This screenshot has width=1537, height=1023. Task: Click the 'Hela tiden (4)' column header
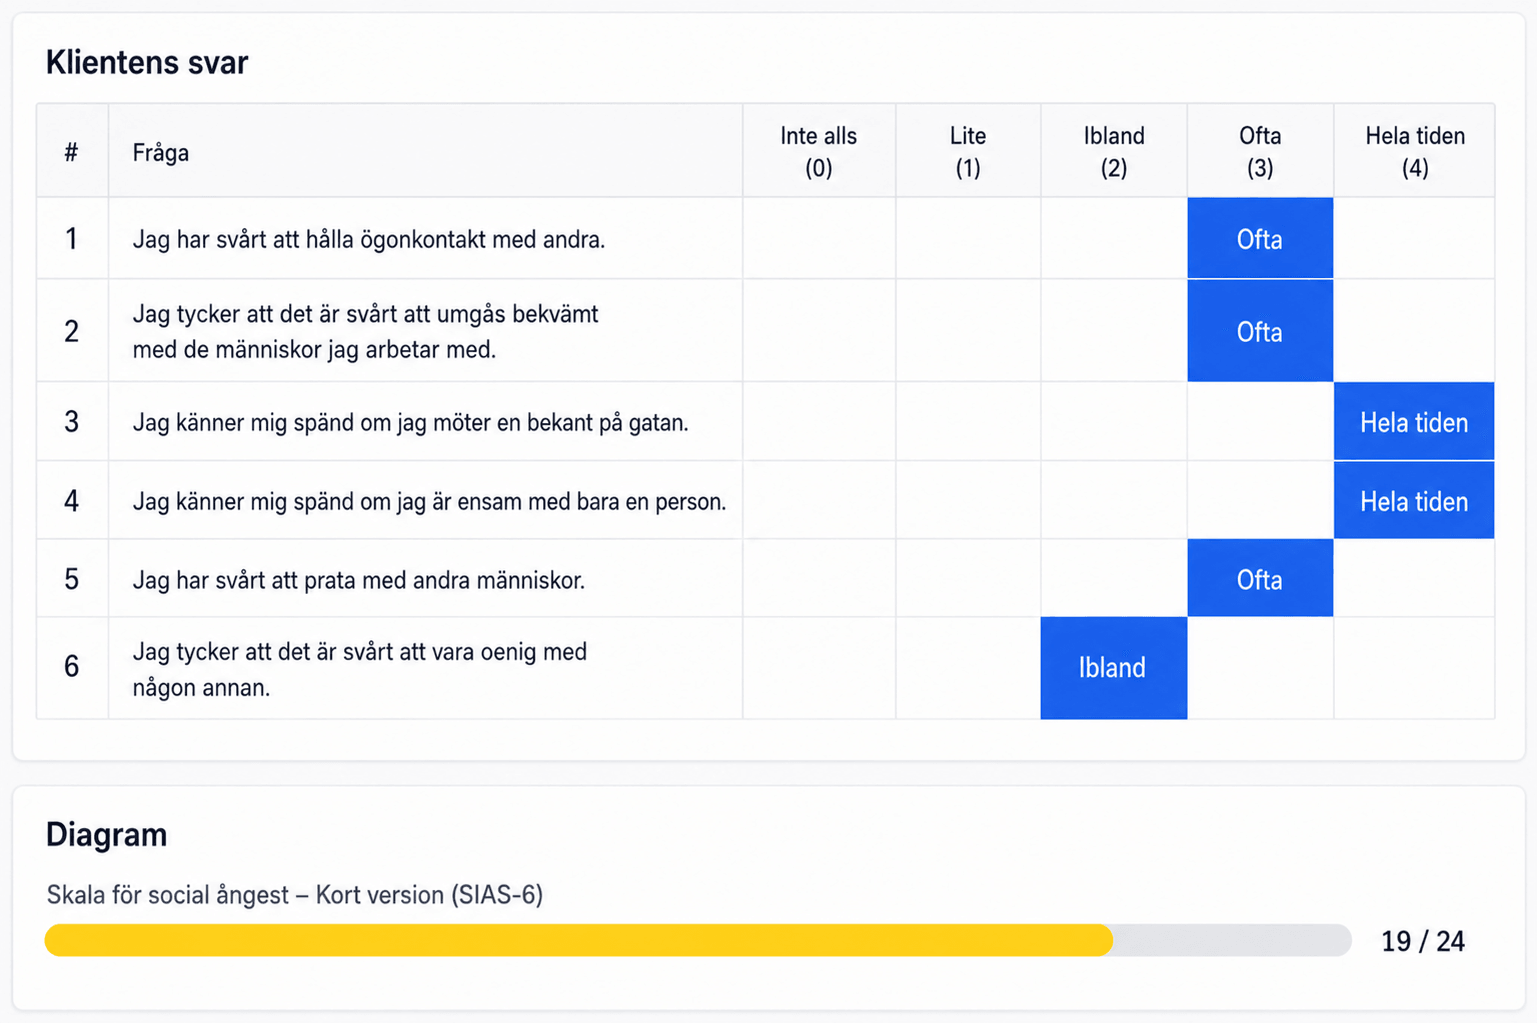pos(1415,152)
